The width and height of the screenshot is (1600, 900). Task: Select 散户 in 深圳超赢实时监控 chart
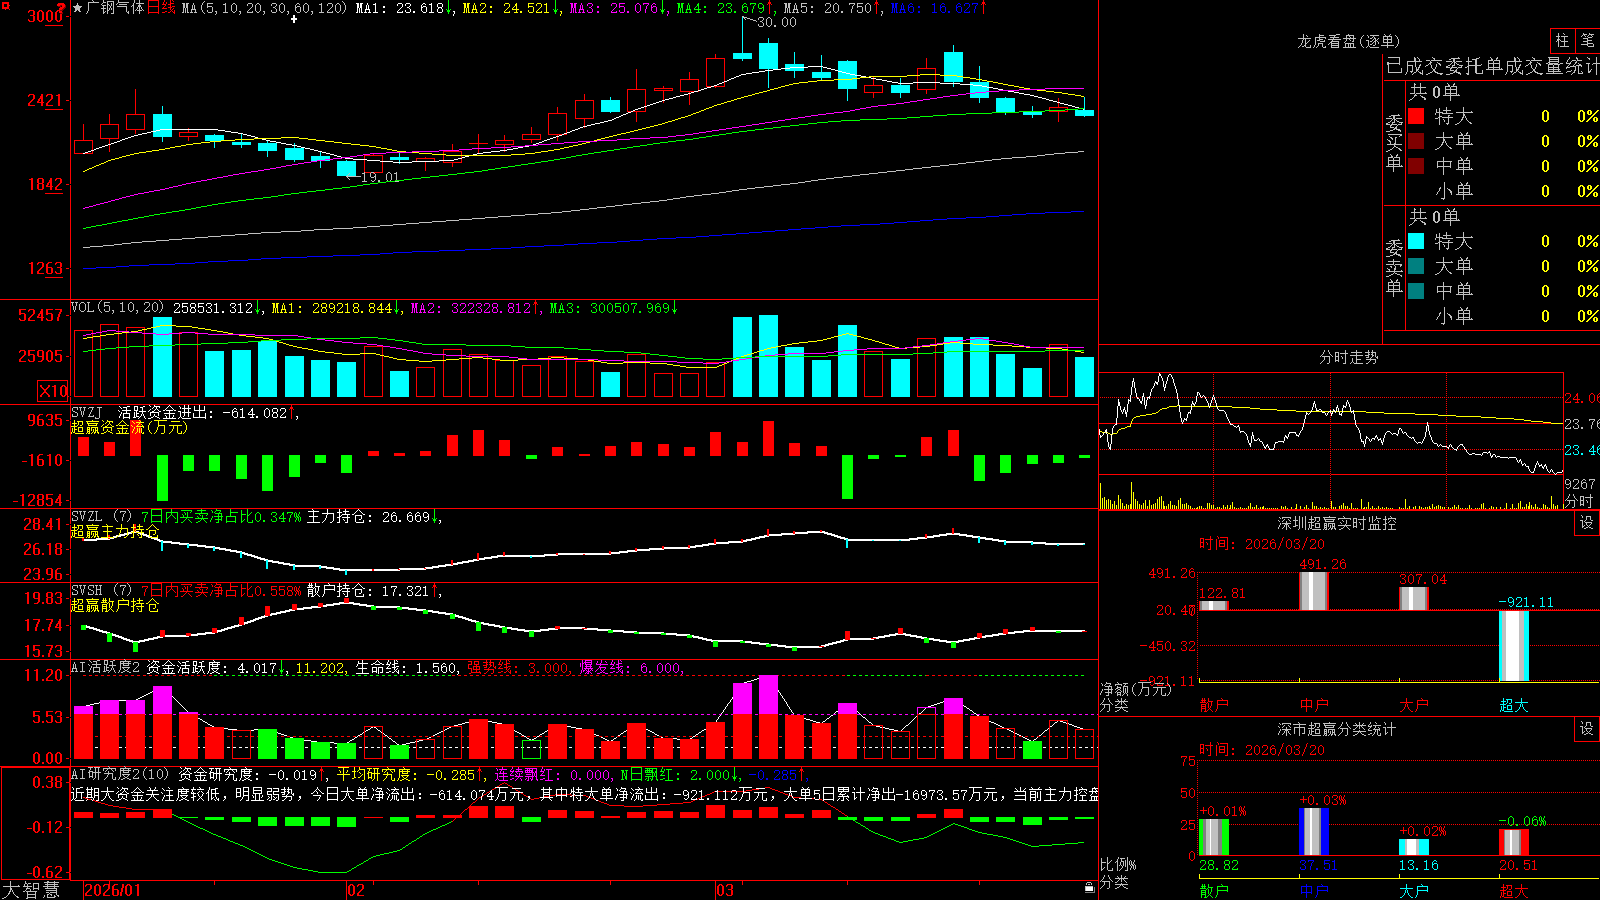tap(1214, 705)
